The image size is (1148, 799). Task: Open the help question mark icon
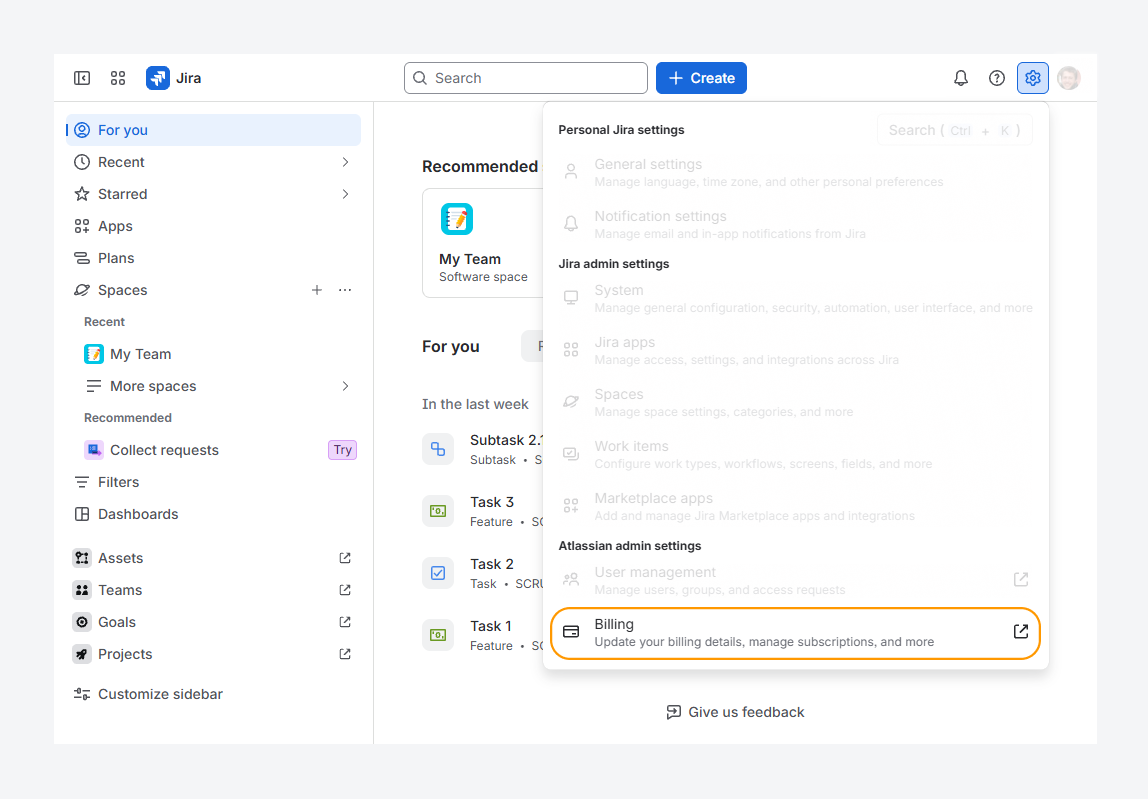point(996,78)
